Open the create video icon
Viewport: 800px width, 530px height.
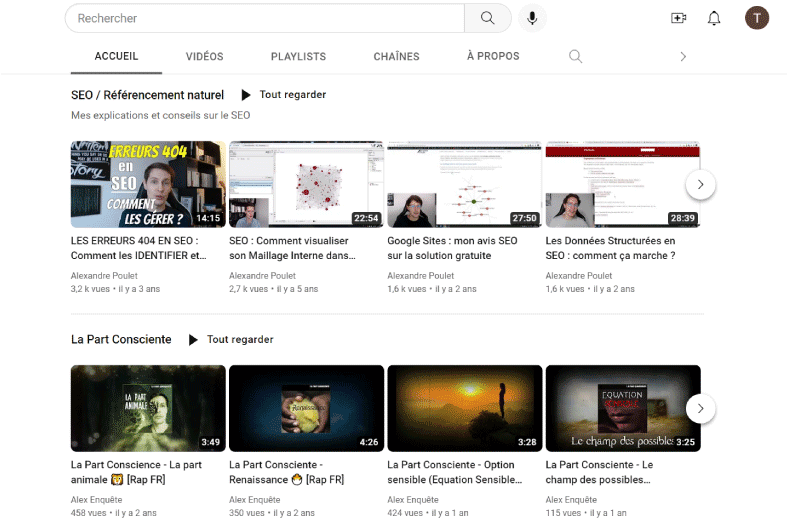678,18
